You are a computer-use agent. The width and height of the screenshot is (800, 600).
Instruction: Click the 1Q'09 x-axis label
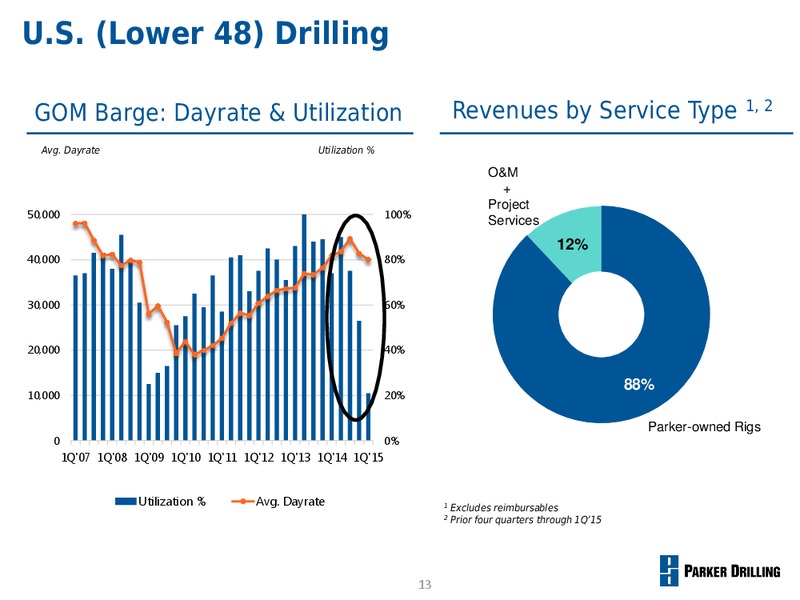[149, 458]
